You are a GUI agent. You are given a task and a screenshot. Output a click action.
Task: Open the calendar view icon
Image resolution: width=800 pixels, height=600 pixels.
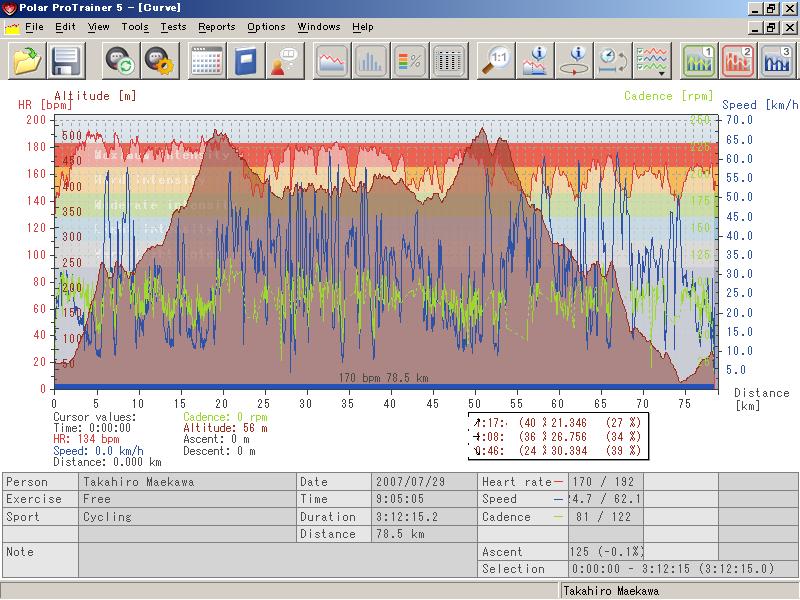(x=206, y=61)
